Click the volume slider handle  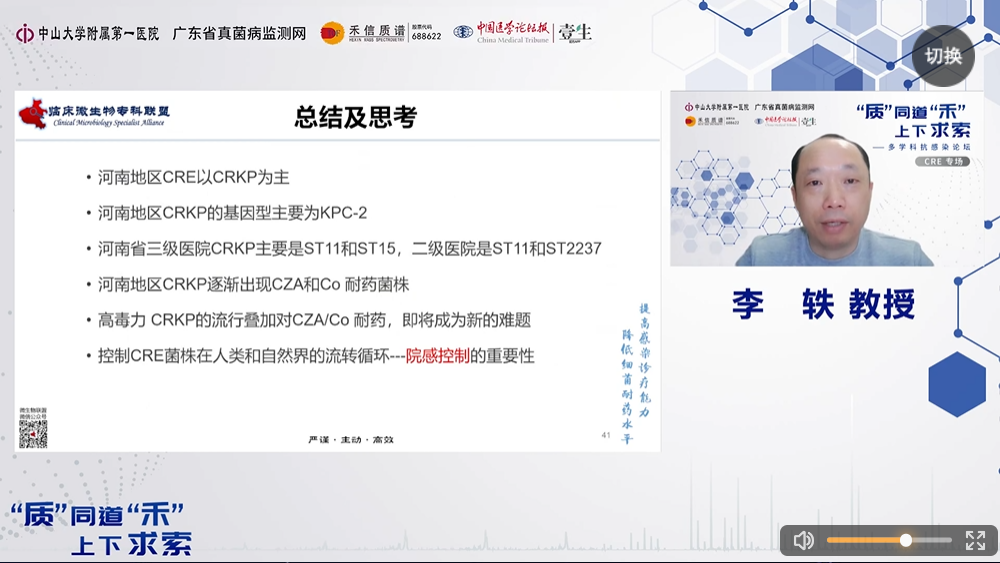click(x=906, y=540)
